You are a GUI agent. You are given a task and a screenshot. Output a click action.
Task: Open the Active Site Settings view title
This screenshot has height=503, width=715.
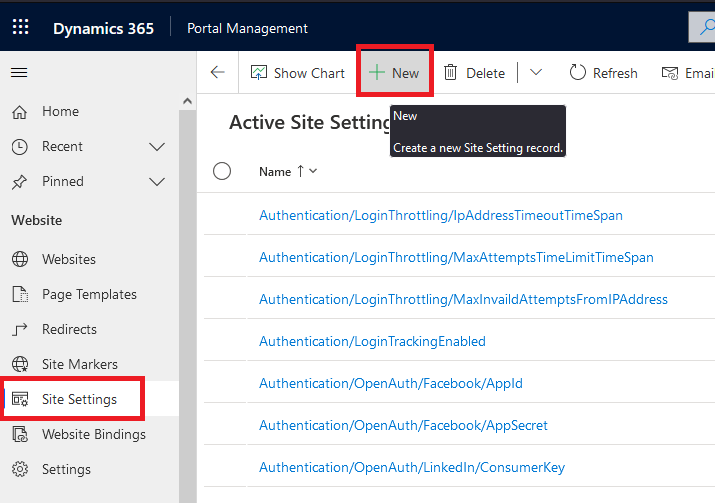point(310,123)
